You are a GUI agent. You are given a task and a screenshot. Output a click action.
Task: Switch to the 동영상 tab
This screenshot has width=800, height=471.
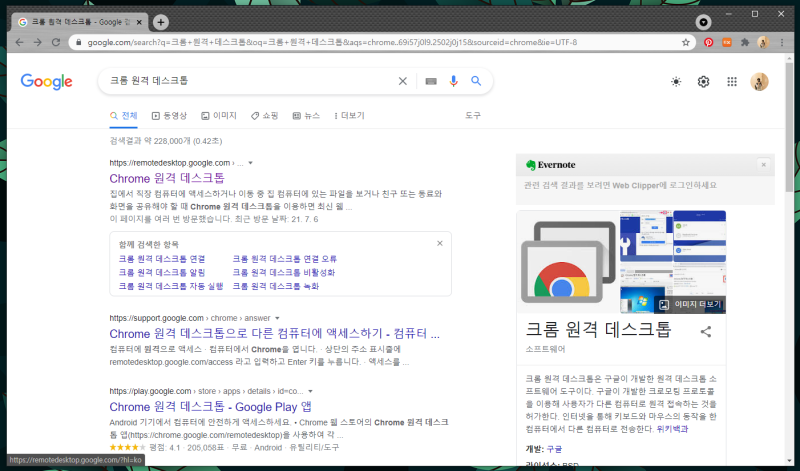169,116
